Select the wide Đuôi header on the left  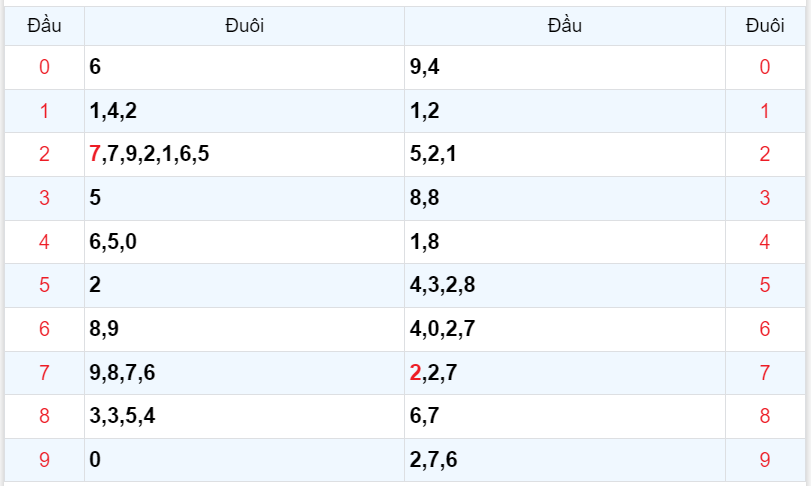[244, 26]
